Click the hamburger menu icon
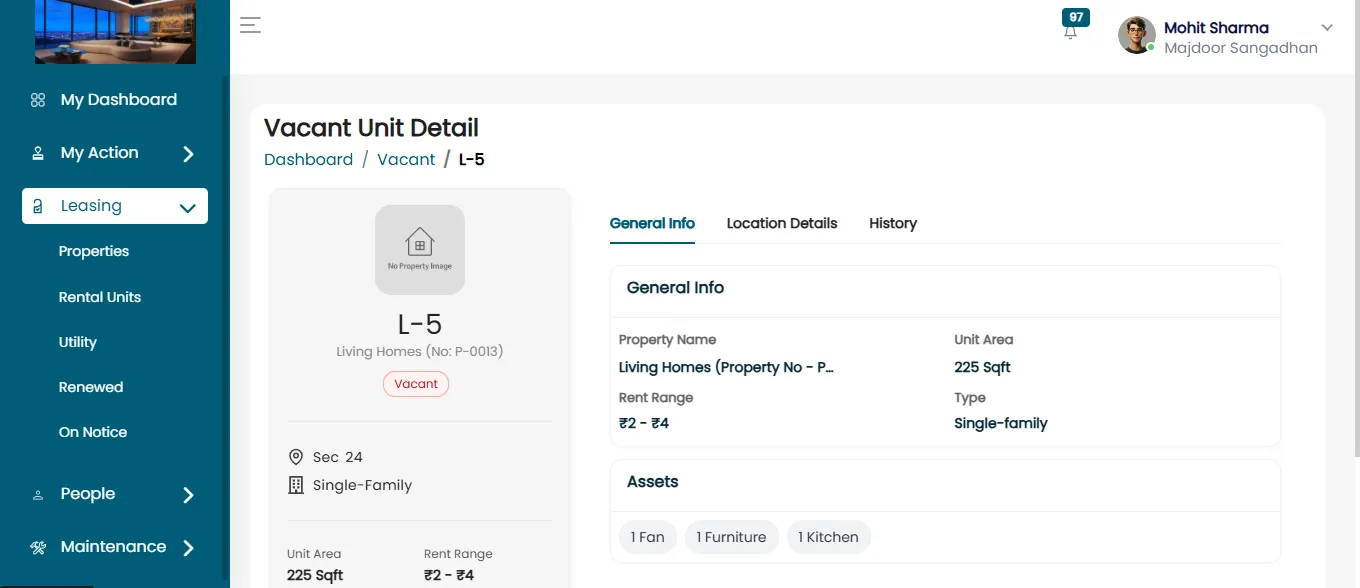This screenshot has height=588, width=1360. (x=250, y=26)
